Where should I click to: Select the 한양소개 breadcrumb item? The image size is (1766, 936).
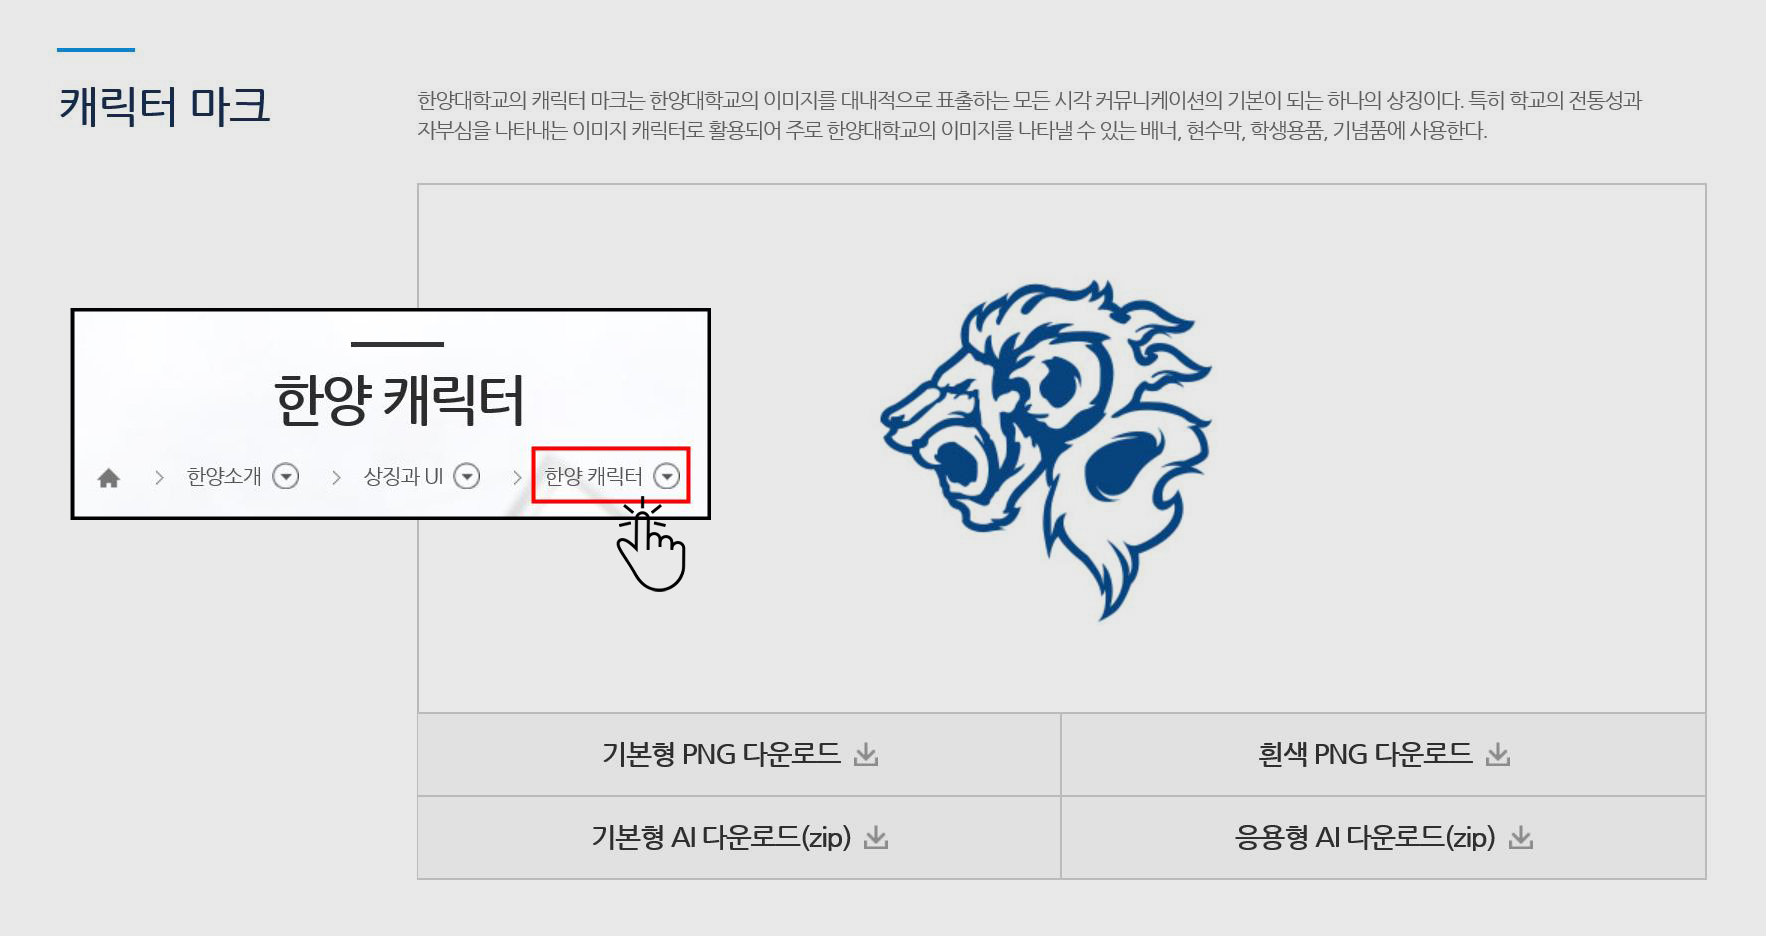click(224, 476)
